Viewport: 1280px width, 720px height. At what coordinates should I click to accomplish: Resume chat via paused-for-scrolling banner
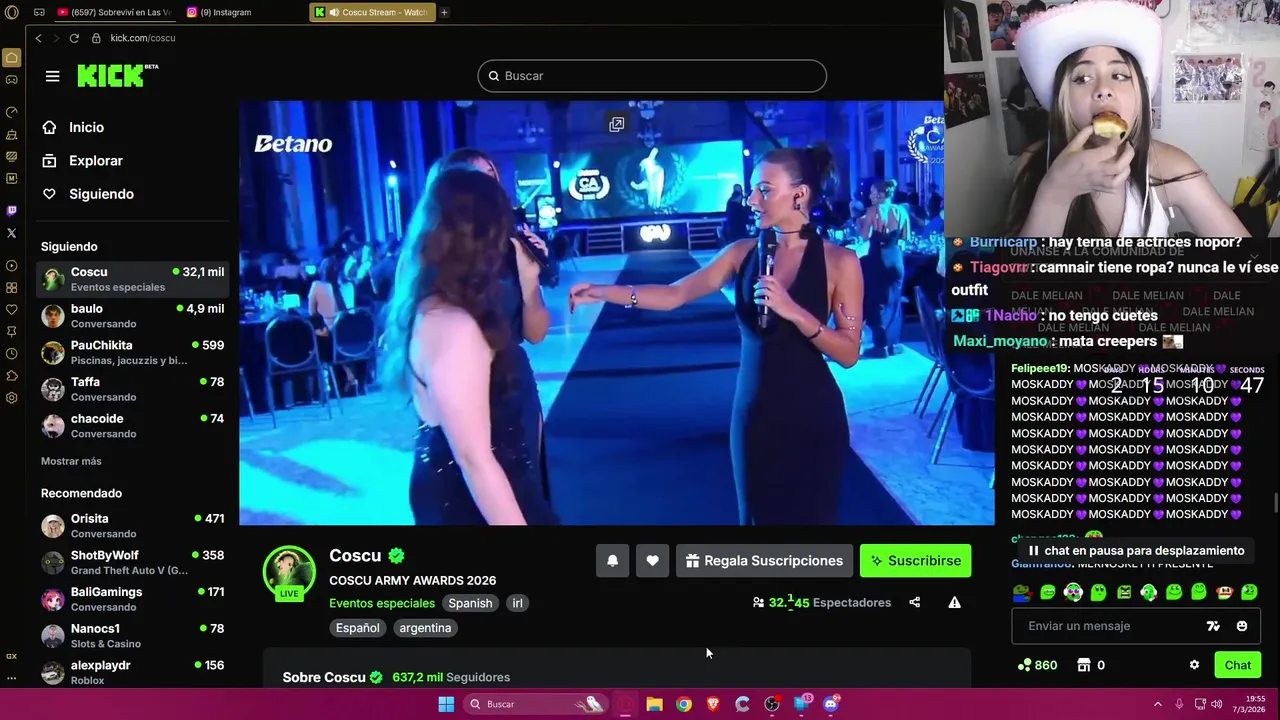[x=1135, y=551]
